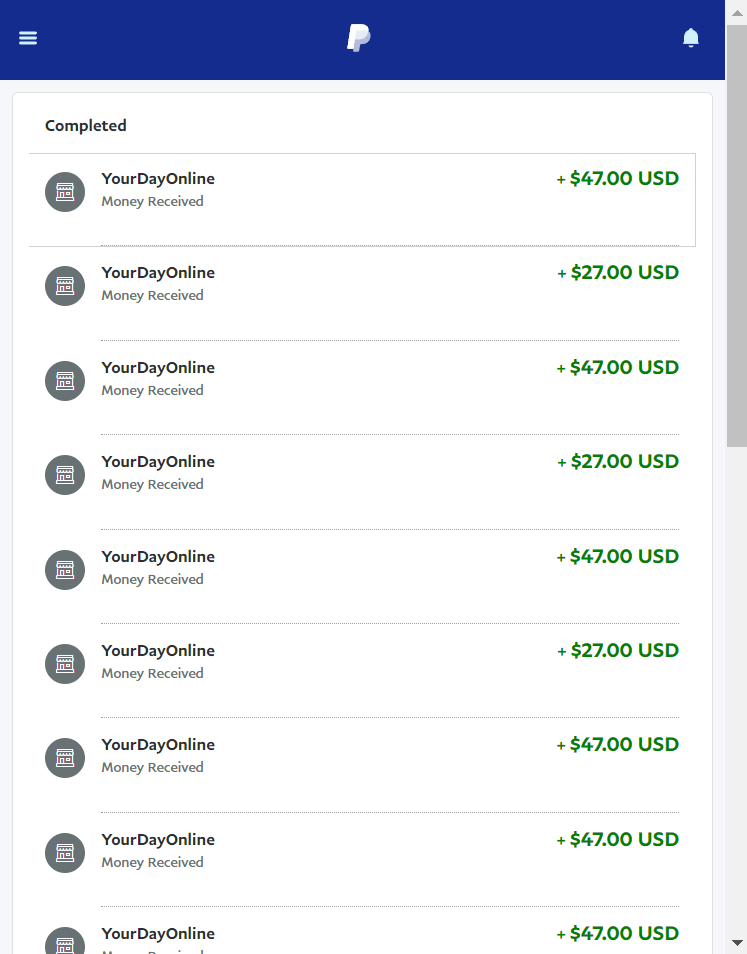
Task: Click store icon of first $27.00 transaction
Action: click(65, 286)
